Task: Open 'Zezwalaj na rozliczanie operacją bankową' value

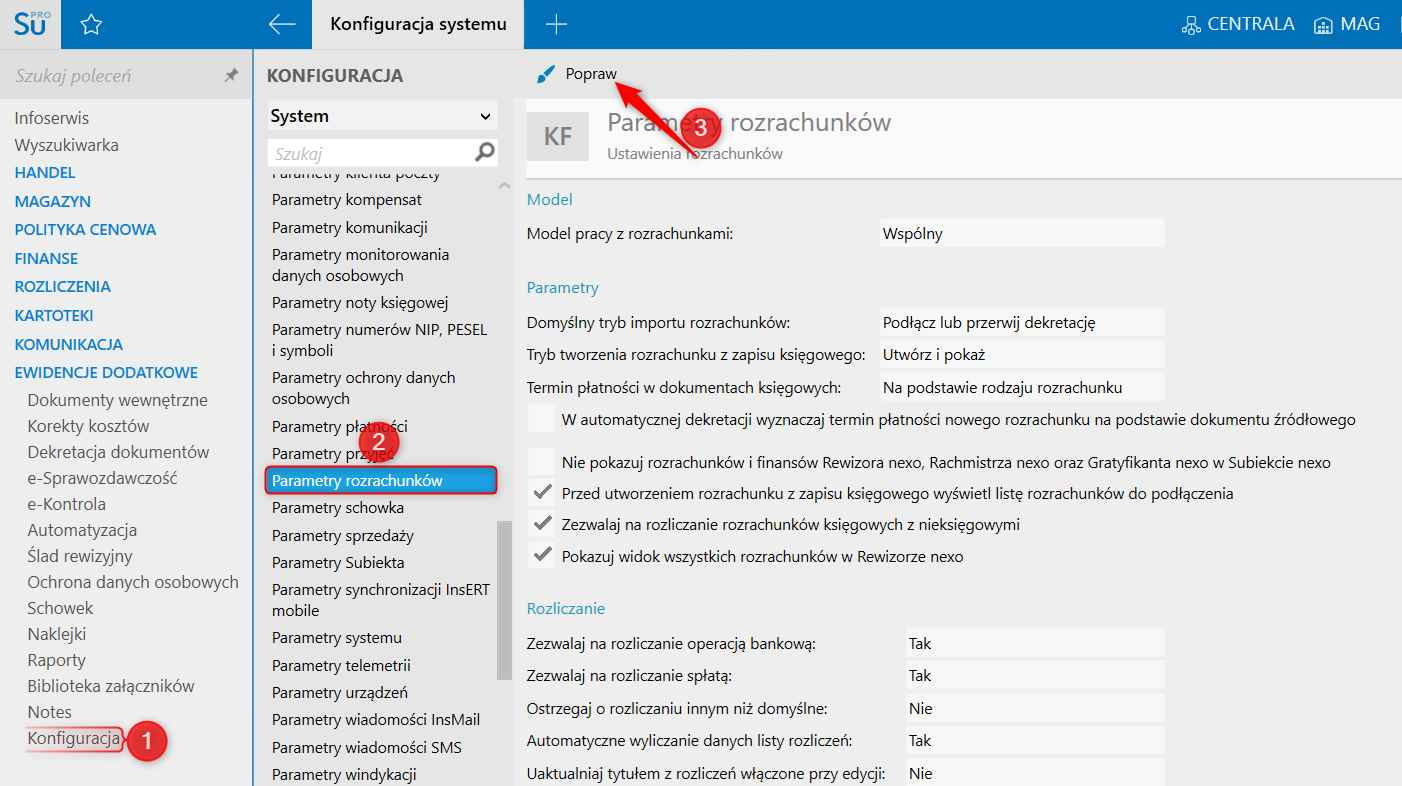Action: coord(1034,643)
